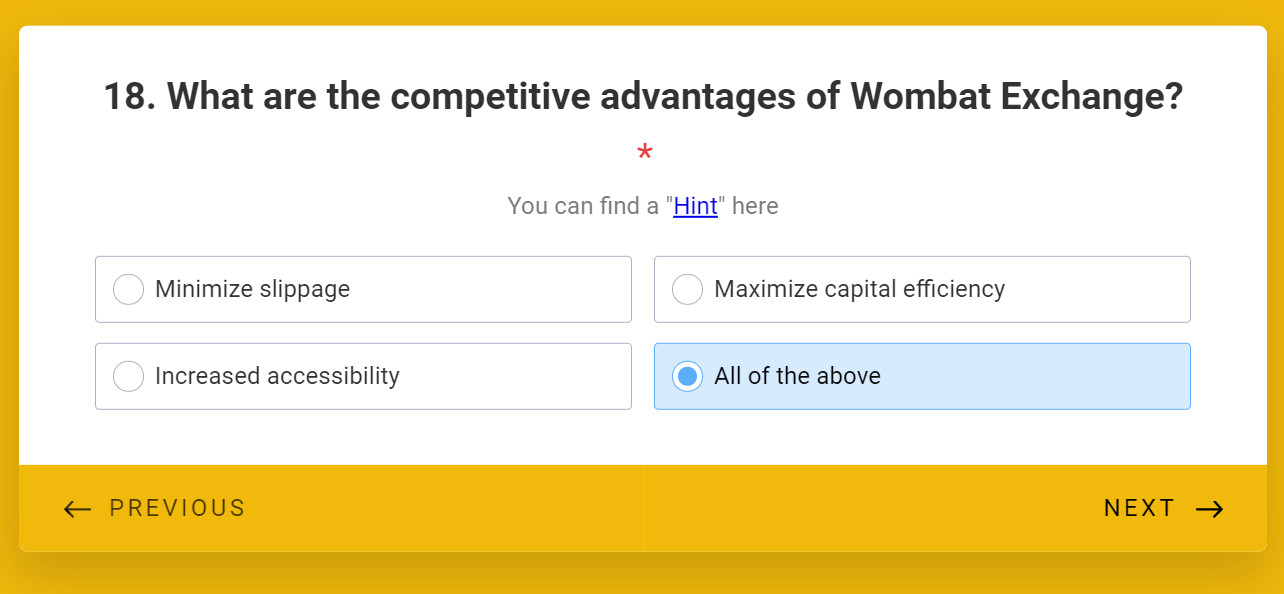Click the selected "All of the above" radio

687,377
